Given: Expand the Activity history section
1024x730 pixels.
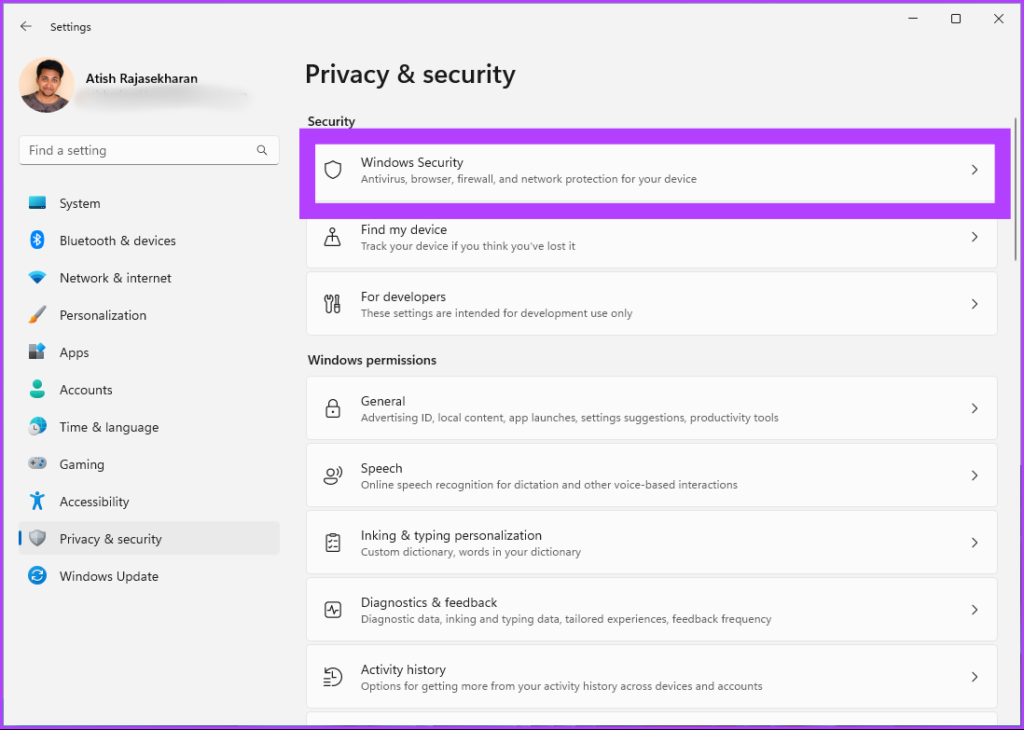Looking at the screenshot, I should click(975, 676).
